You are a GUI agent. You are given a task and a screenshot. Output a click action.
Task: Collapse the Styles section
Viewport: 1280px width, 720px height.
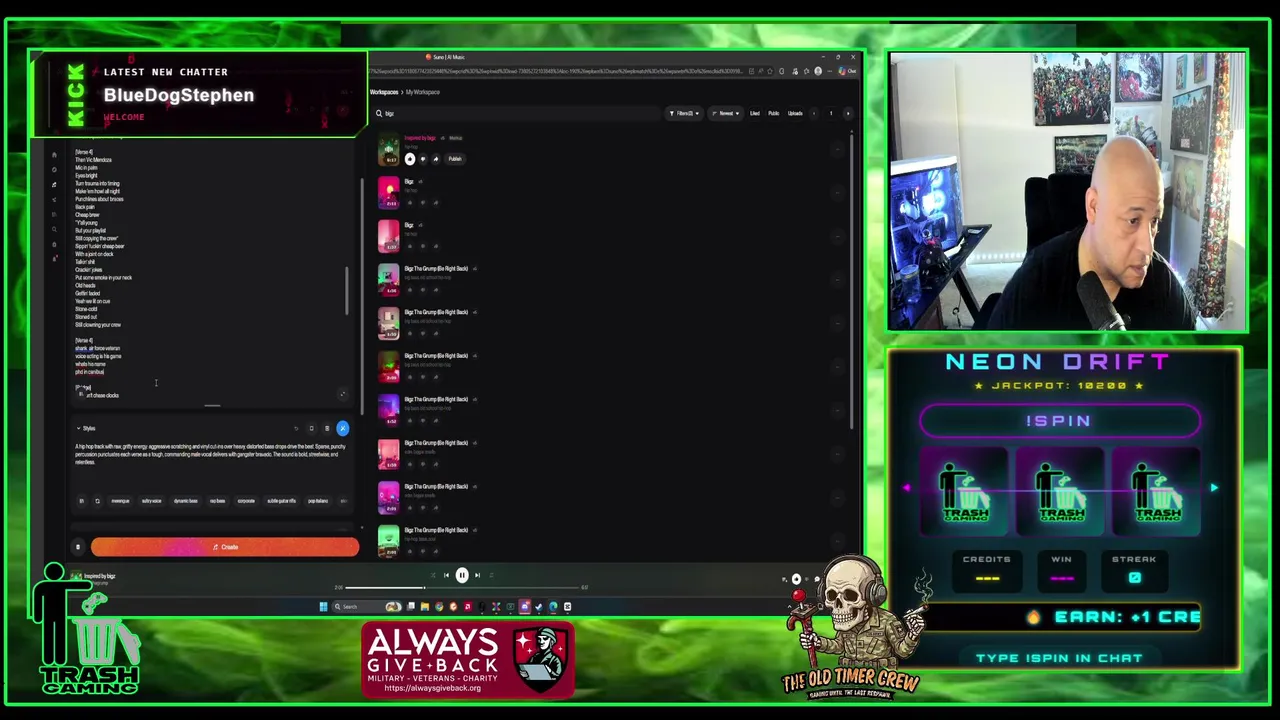(78, 429)
